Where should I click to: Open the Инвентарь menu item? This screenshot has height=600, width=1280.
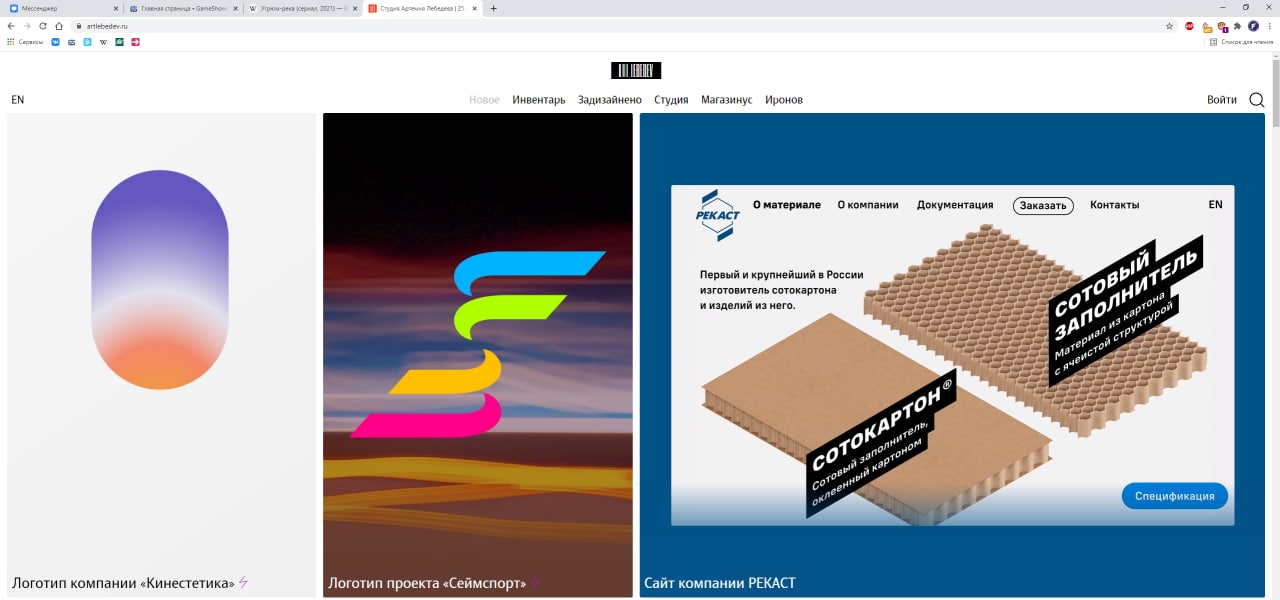pyautogui.click(x=539, y=100)
